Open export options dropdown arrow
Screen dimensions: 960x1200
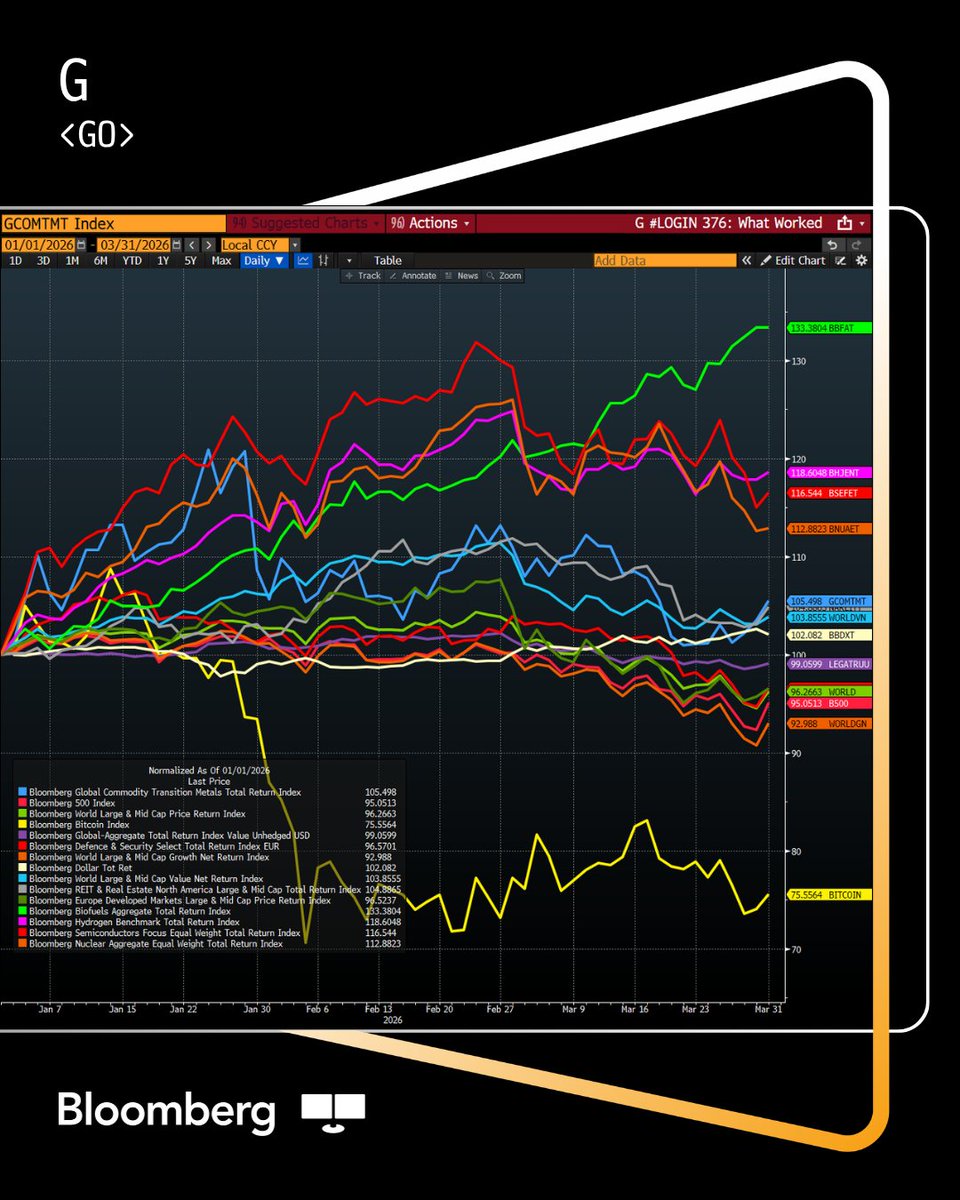tap(862, 223)
